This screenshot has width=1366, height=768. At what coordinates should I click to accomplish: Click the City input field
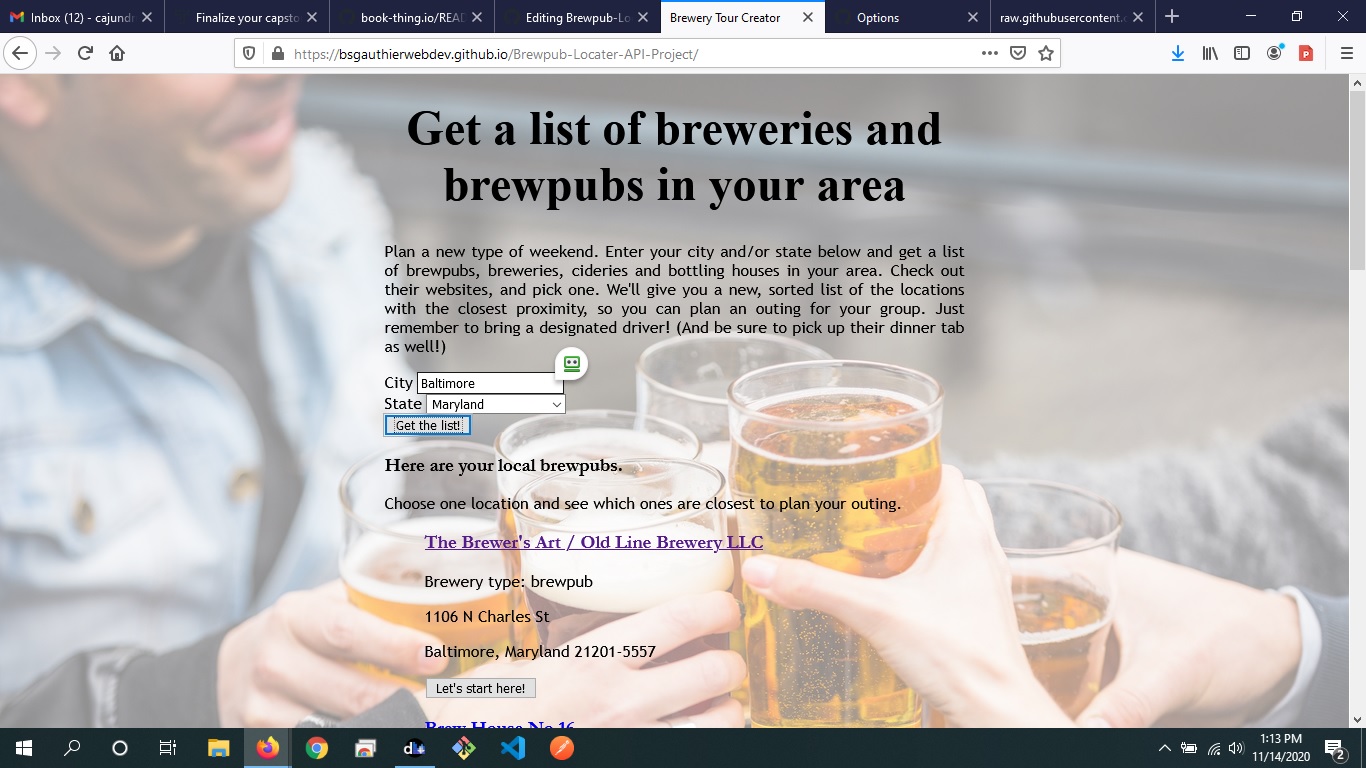490,383
